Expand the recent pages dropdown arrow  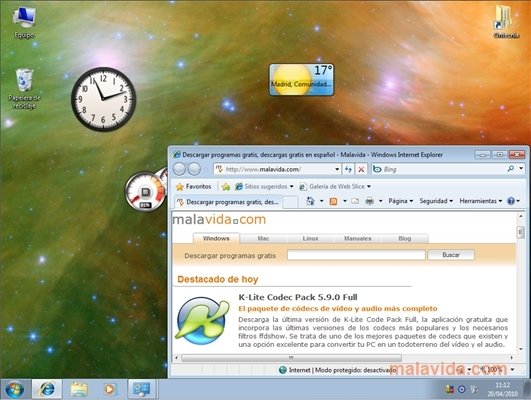(x=205, y=169)
